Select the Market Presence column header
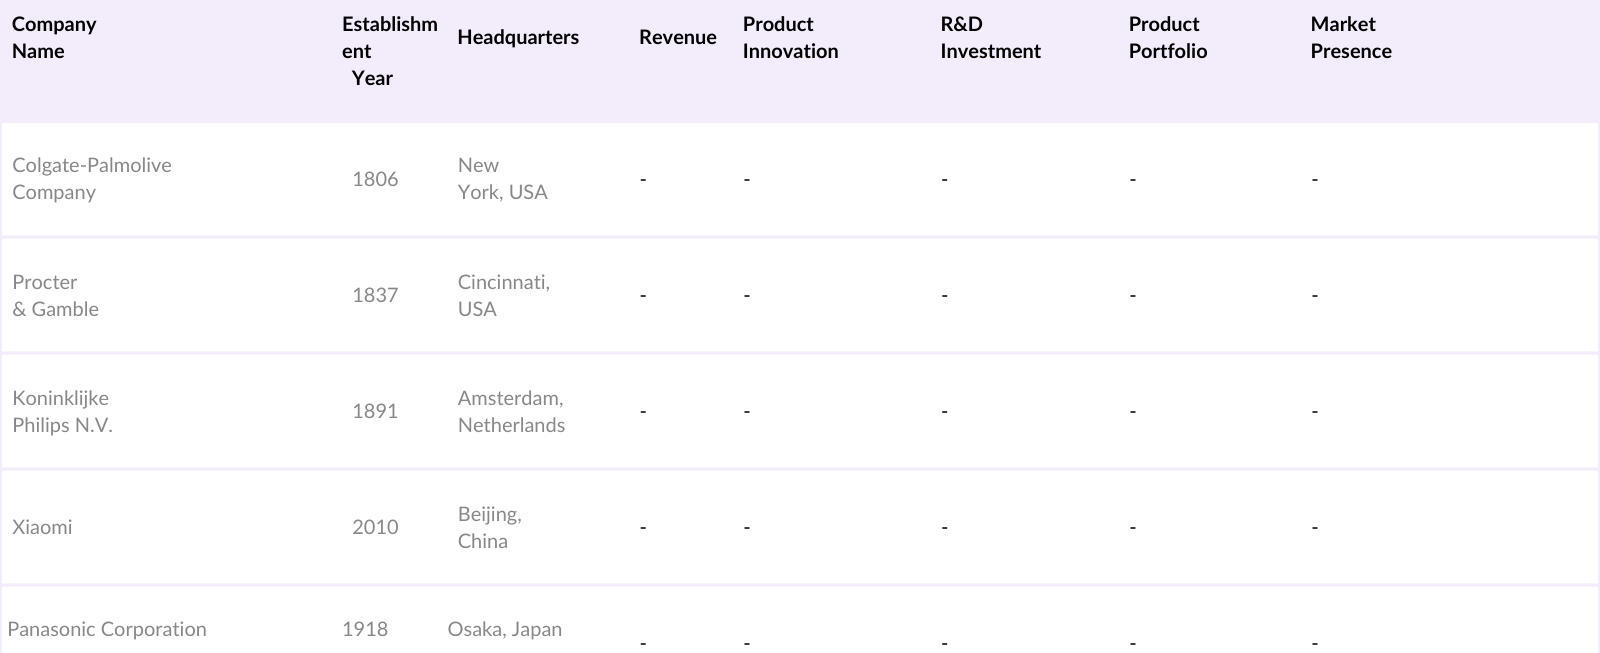The width and height of the screenshot is (1600, 653). 1350,38
